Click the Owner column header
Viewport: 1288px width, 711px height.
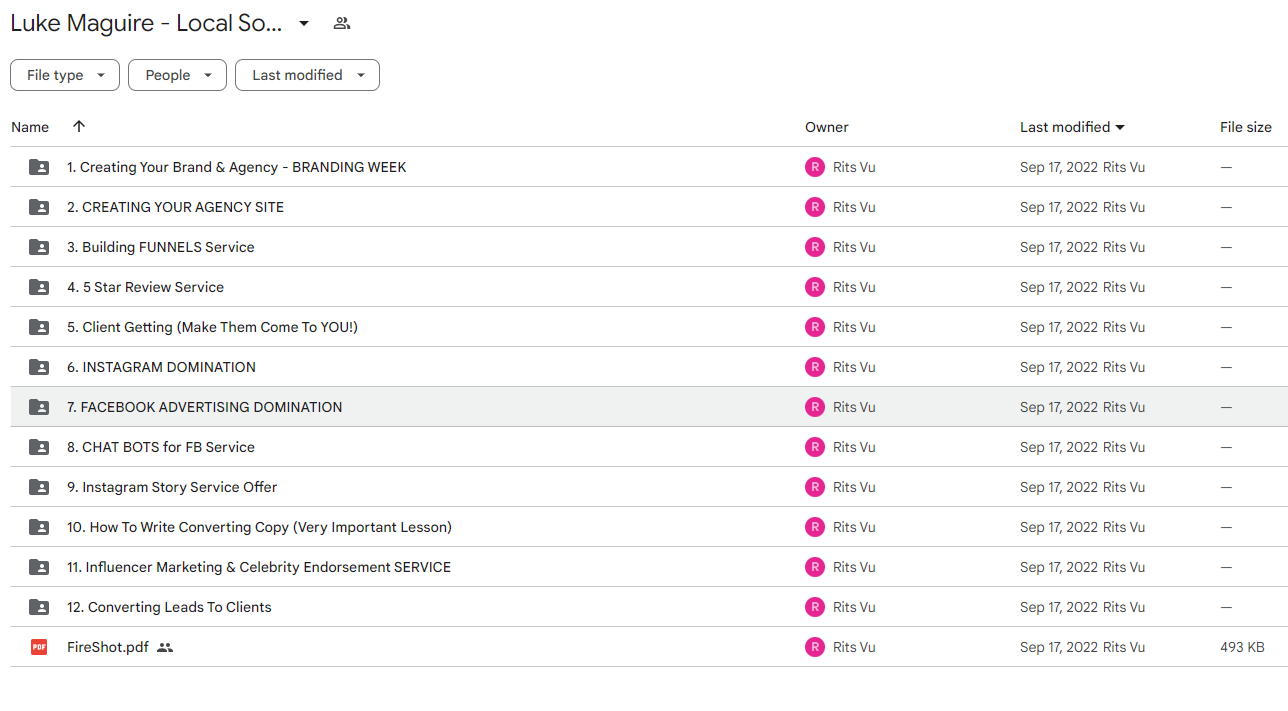827,127
